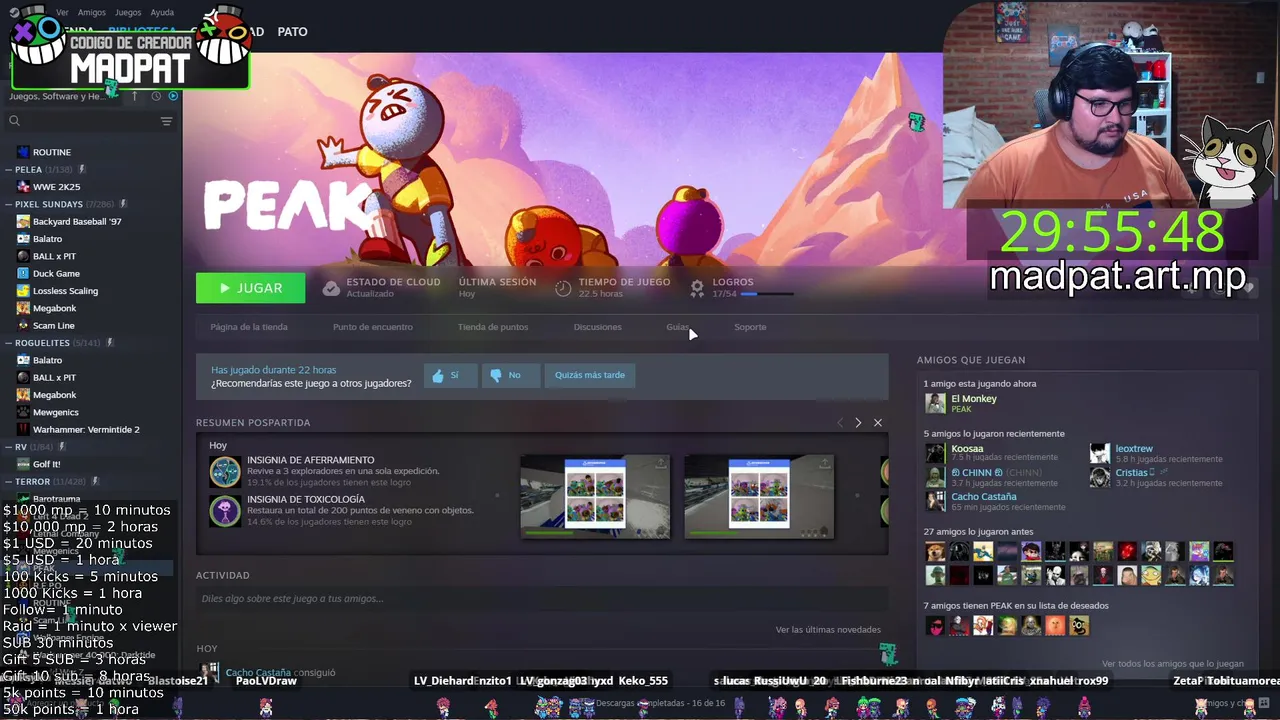The image size is (1280, 720).
Task: Open the Guías tab
Action: pyautogui.click(x=677, y=327)
